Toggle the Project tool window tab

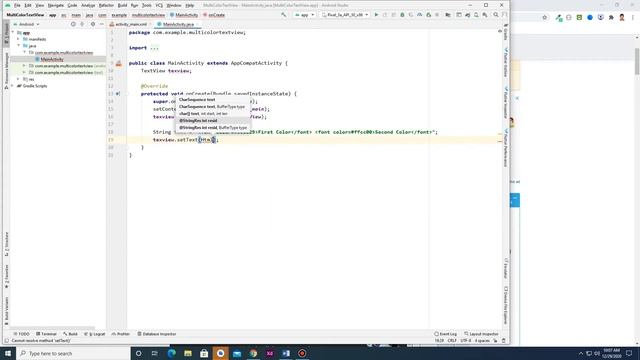6,33
